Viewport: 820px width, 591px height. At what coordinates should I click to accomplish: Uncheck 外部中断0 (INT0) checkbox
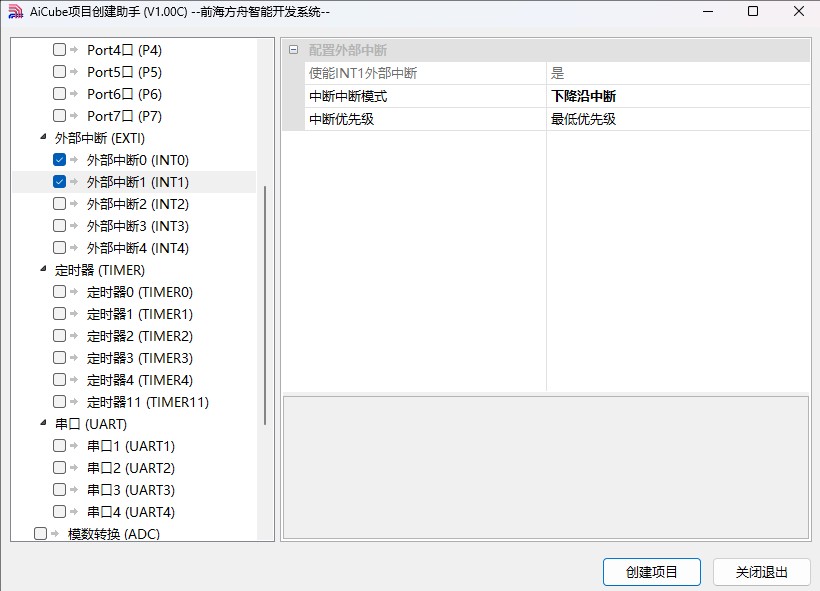(x=60, y=160)
